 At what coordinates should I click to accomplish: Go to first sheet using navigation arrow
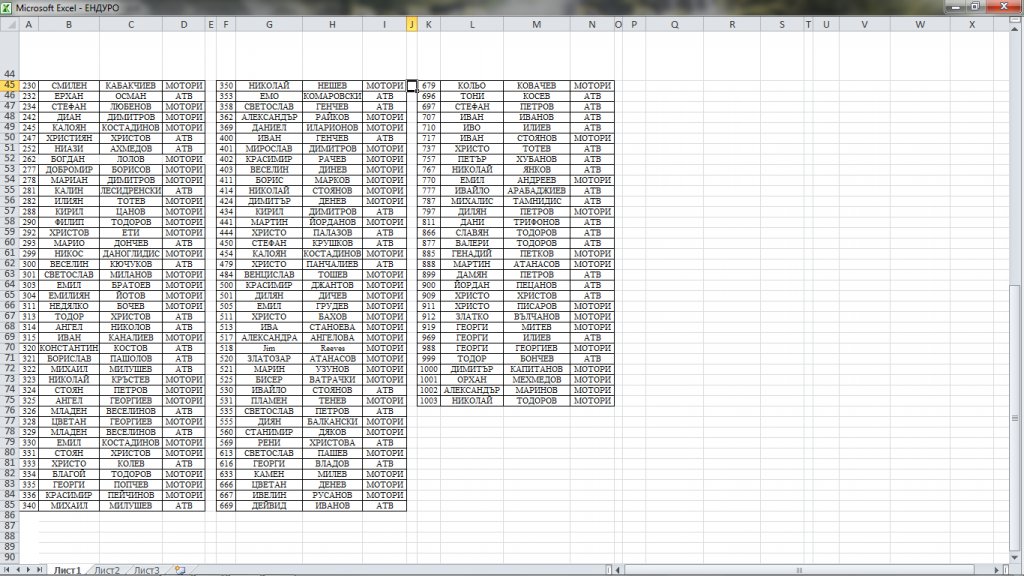tap(7, 569)
